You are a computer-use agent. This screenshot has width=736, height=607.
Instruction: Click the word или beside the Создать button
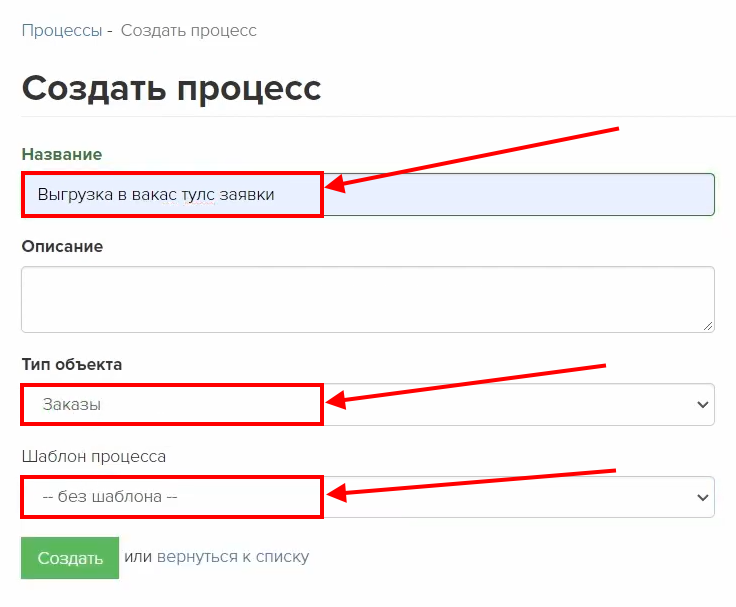[138, 557]
